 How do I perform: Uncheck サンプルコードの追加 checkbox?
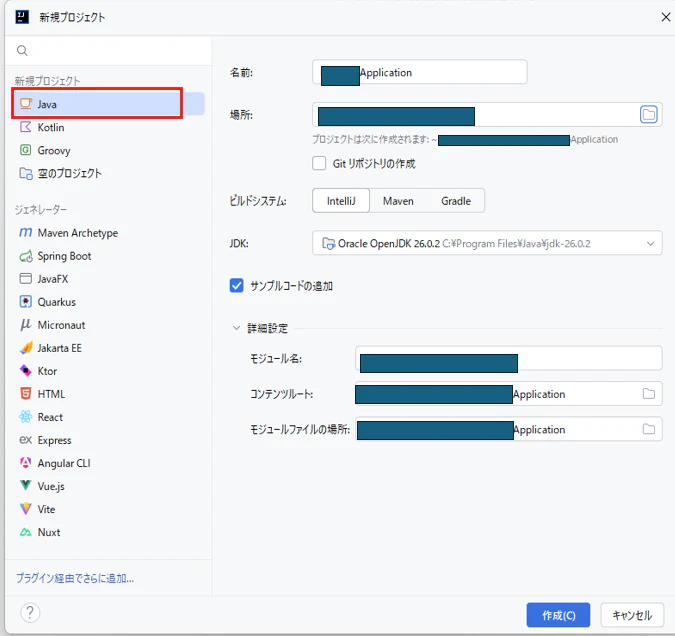point(236,285)
